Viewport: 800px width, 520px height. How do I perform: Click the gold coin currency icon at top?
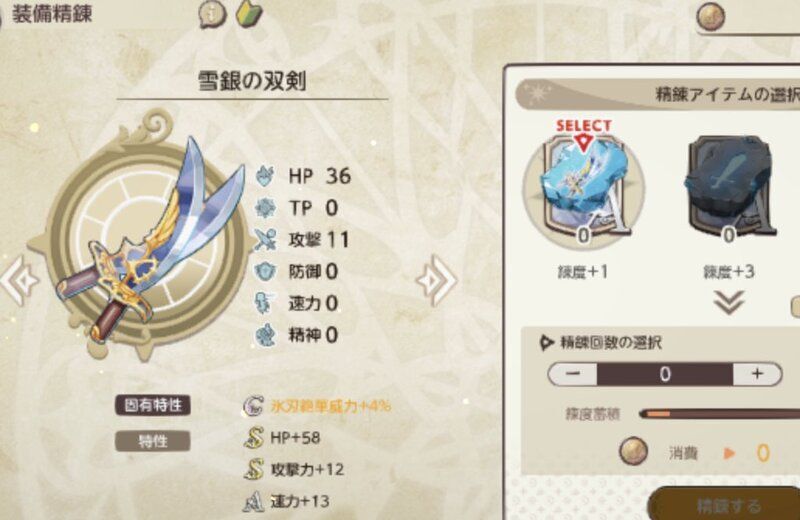(x=711, y=17)
